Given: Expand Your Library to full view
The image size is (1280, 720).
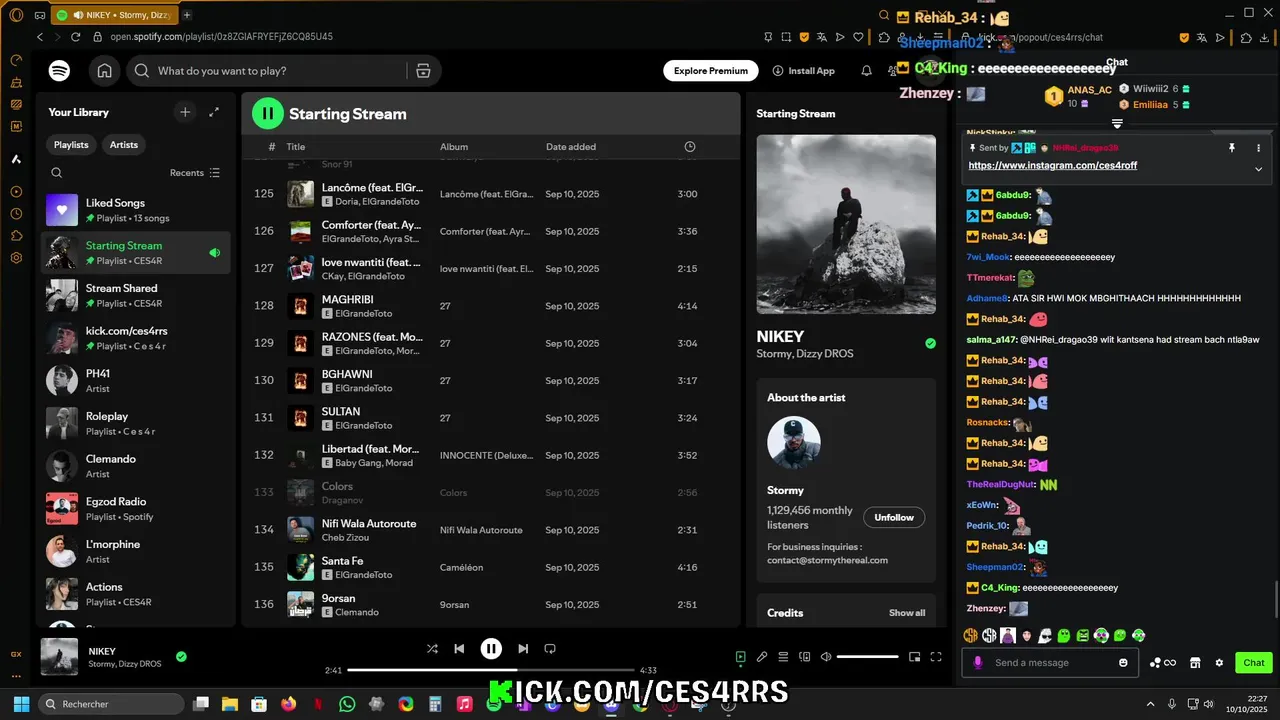Looking at the screenshot, I should tap(214, 112).
